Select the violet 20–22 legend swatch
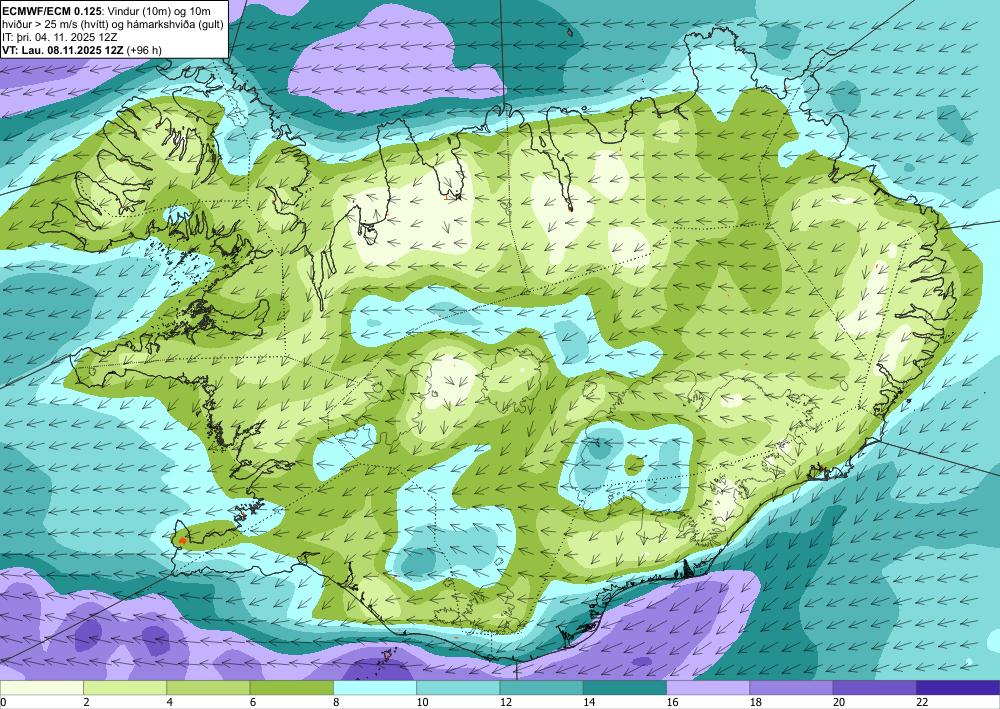Screen dimensions: 1000x709 pyautogui.click(x=875, y=688)
